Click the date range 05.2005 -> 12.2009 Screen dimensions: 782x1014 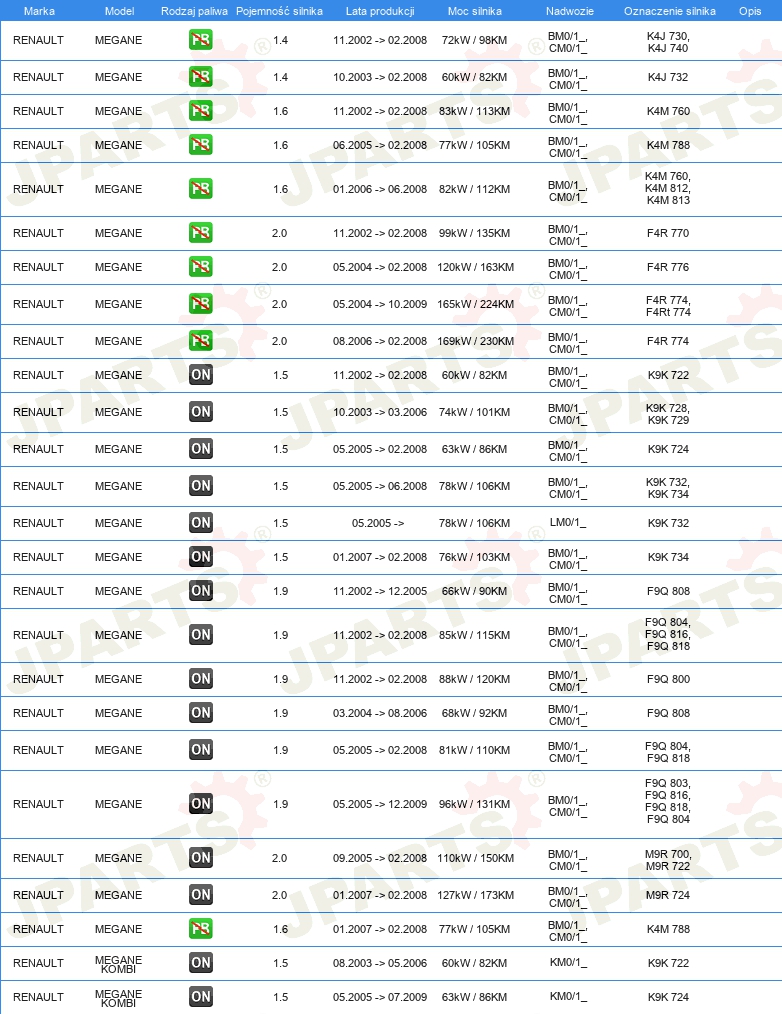click(x=380, y=804)
